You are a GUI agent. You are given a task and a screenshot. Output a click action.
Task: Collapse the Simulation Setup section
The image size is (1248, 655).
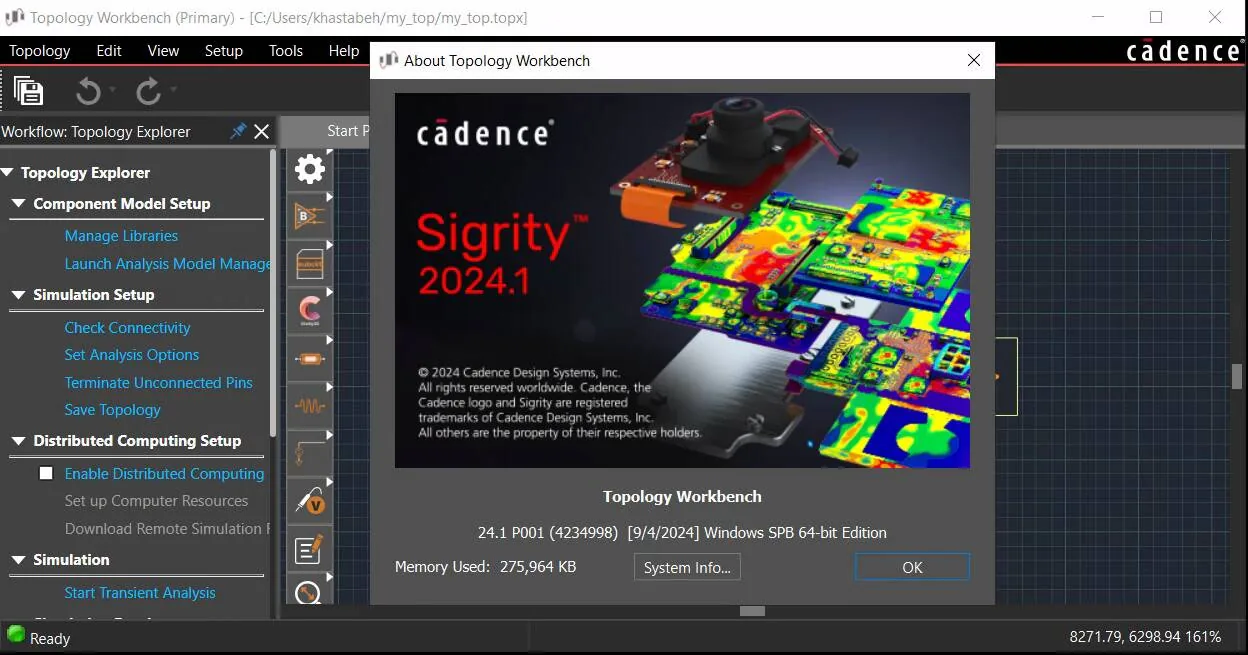18,295
